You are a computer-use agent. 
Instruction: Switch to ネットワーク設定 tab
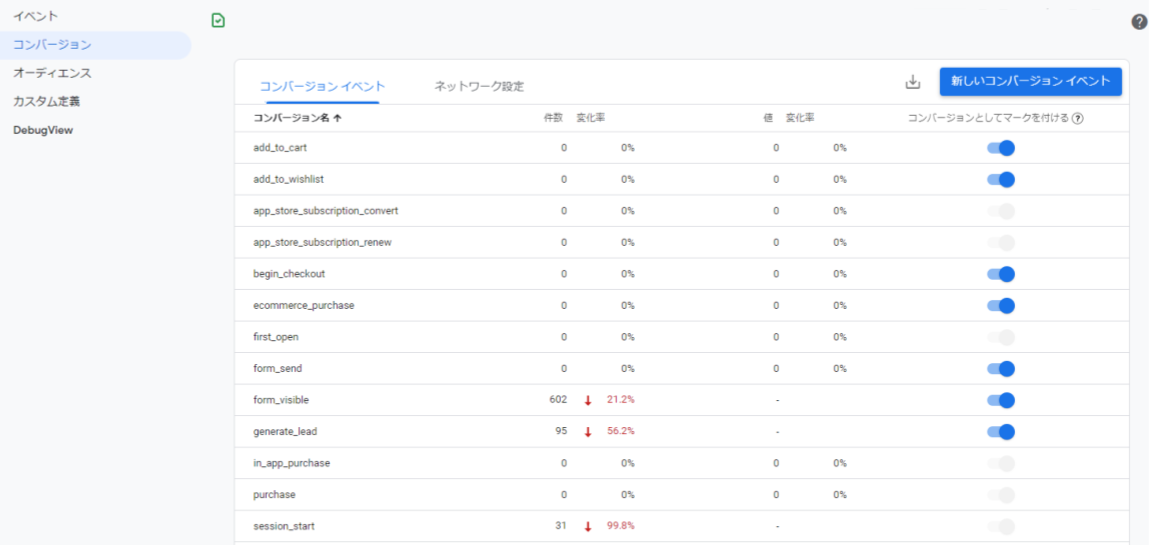479,87
